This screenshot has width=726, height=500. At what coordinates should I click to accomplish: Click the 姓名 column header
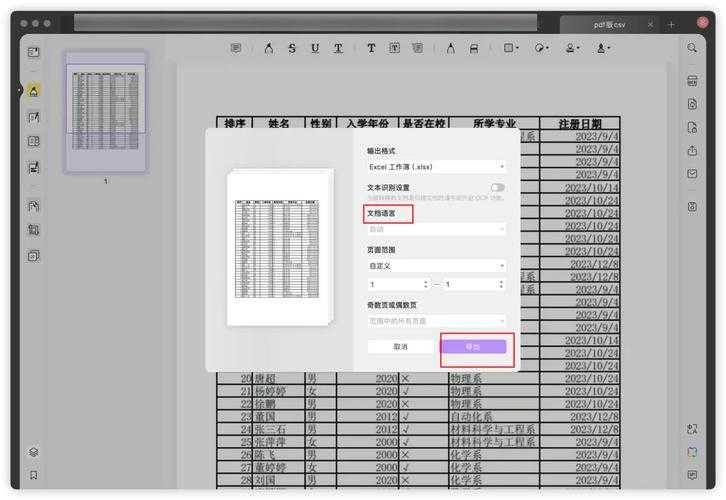click(279, 123)
